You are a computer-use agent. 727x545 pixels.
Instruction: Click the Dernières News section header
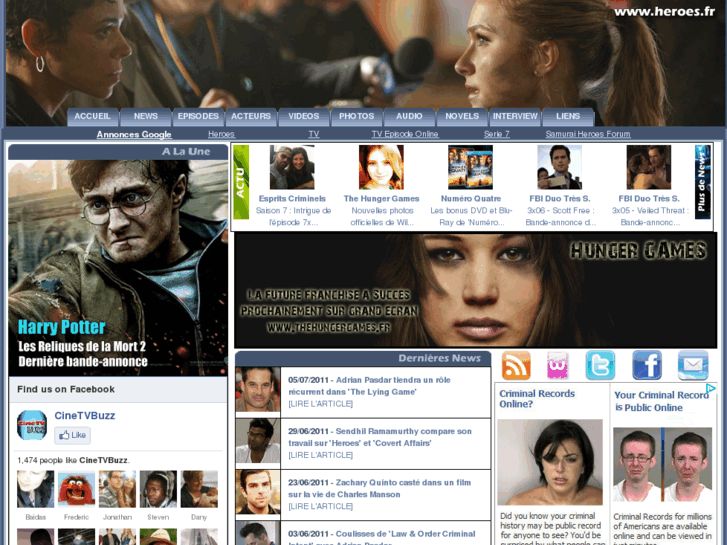[x=363, y=359]
